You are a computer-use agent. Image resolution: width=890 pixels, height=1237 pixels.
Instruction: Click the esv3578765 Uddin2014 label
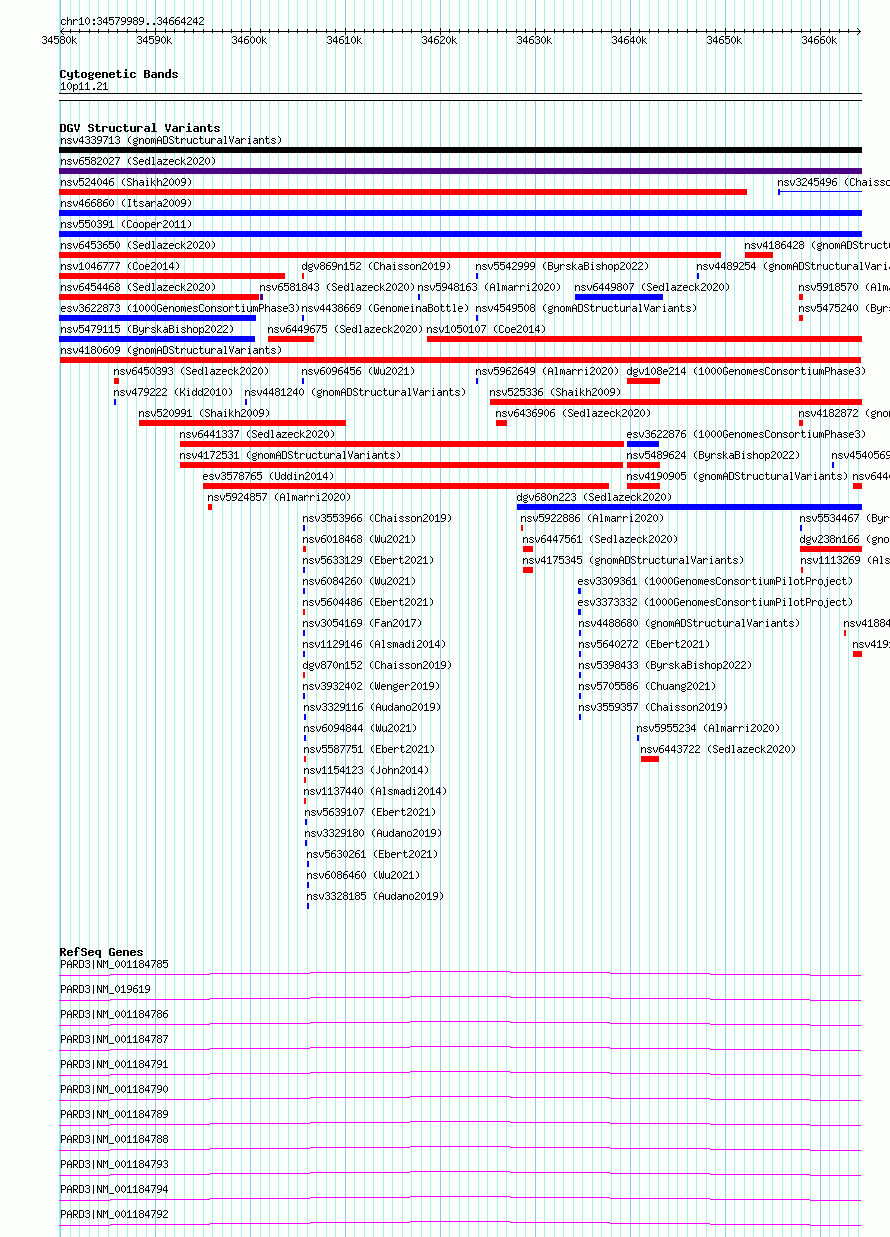point(269,476)
